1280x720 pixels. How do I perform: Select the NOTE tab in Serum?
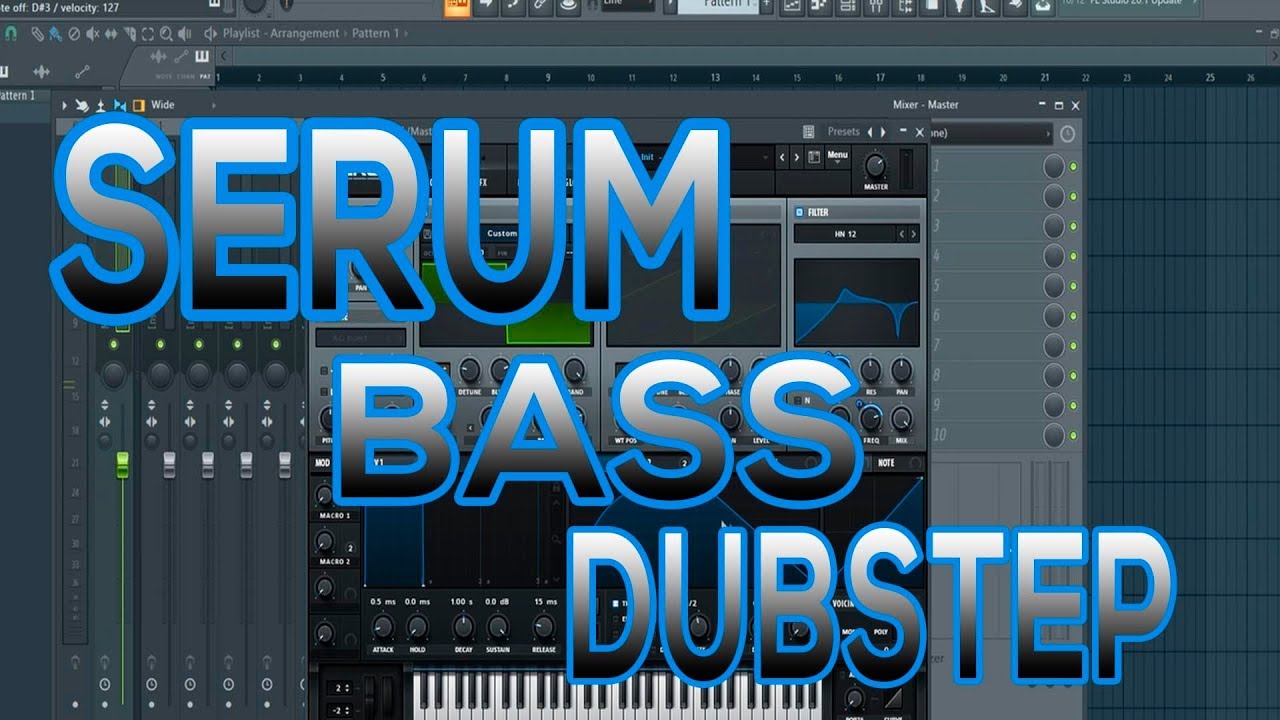(x=886, y=463)
